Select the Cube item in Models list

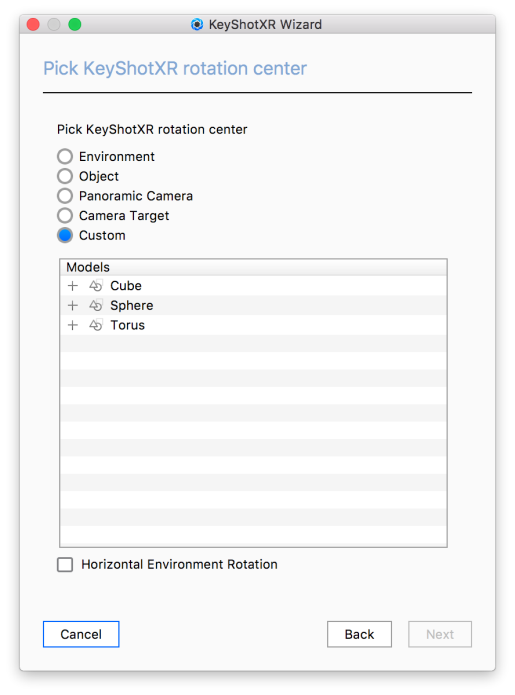coord(126,286)
